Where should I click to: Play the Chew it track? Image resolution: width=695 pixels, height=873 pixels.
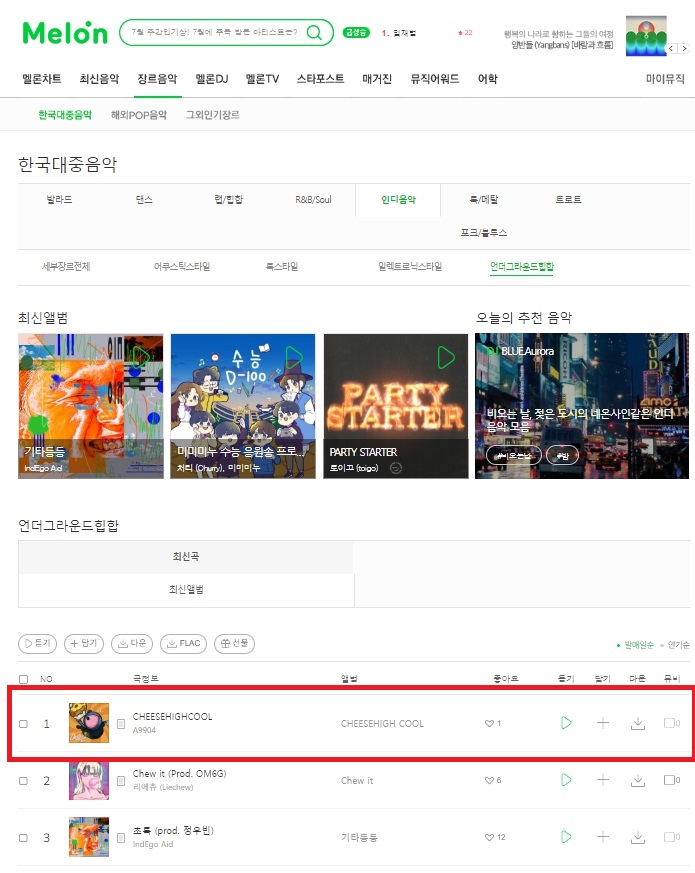566,779
